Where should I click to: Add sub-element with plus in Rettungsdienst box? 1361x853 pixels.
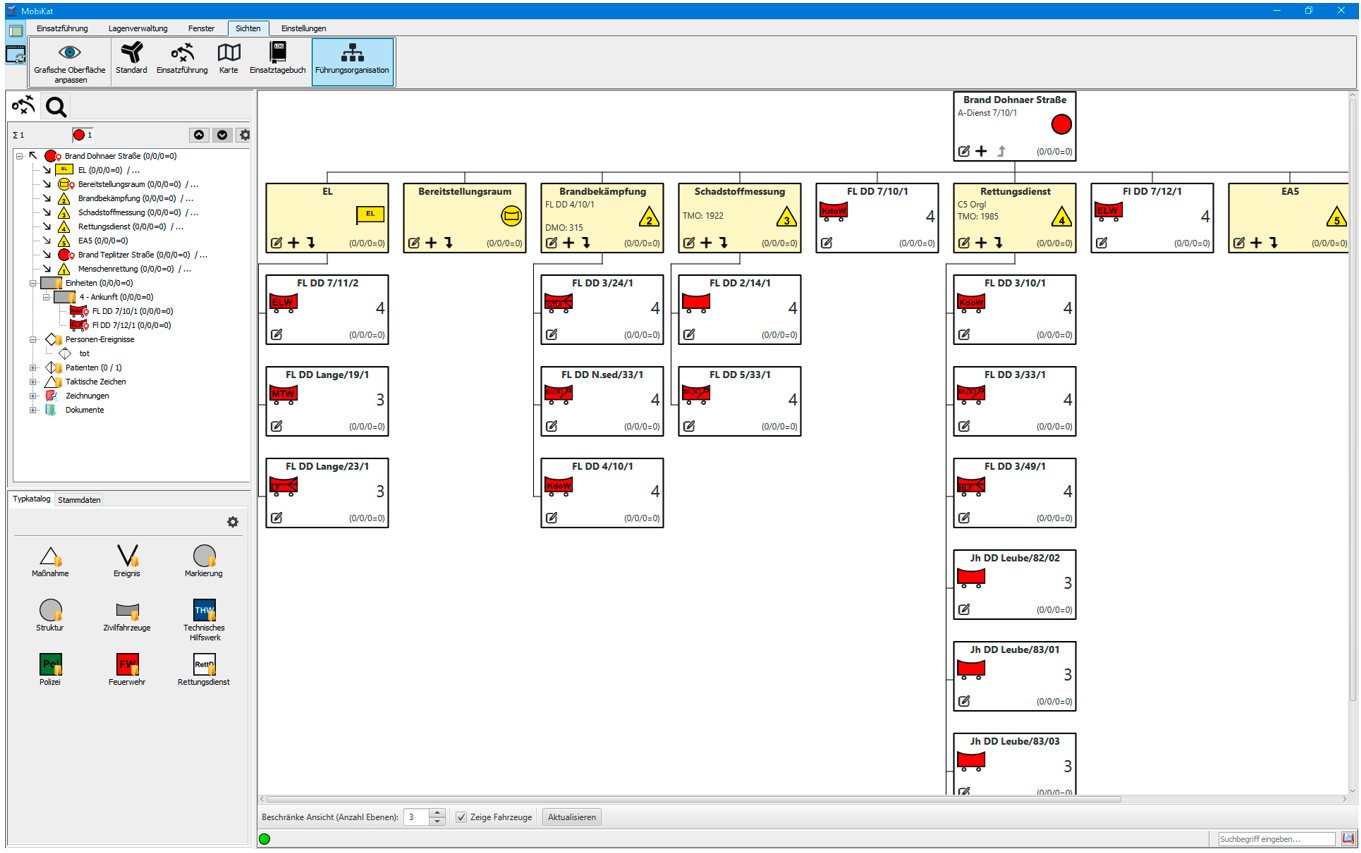tap(981, 243)
